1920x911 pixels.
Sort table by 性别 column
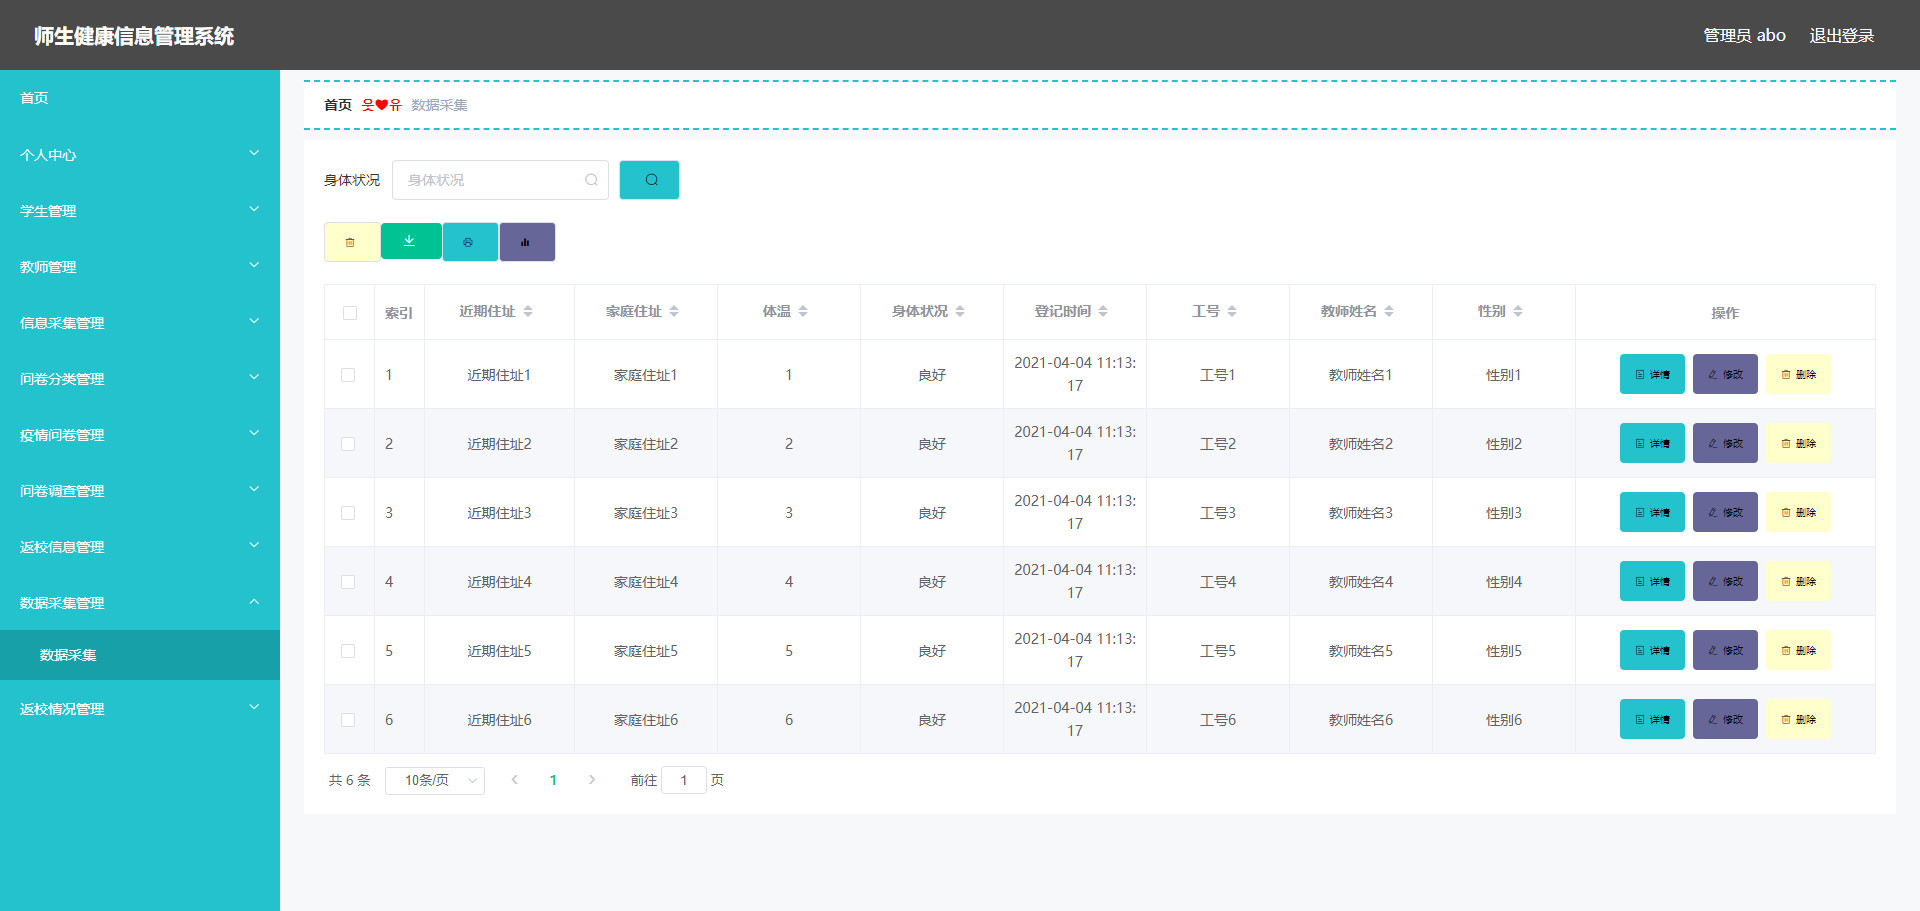click(x=1518, y=312)
